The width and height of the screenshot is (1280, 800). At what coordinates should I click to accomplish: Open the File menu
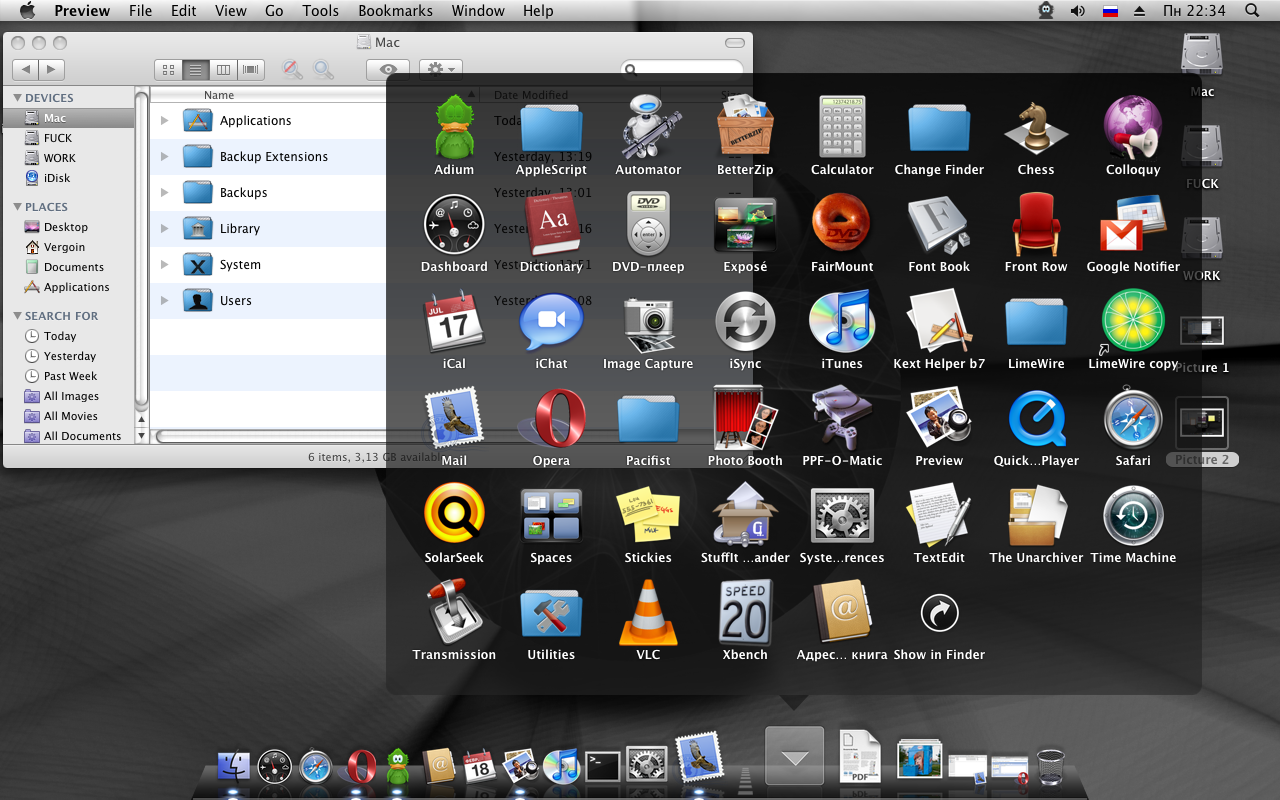141,11
